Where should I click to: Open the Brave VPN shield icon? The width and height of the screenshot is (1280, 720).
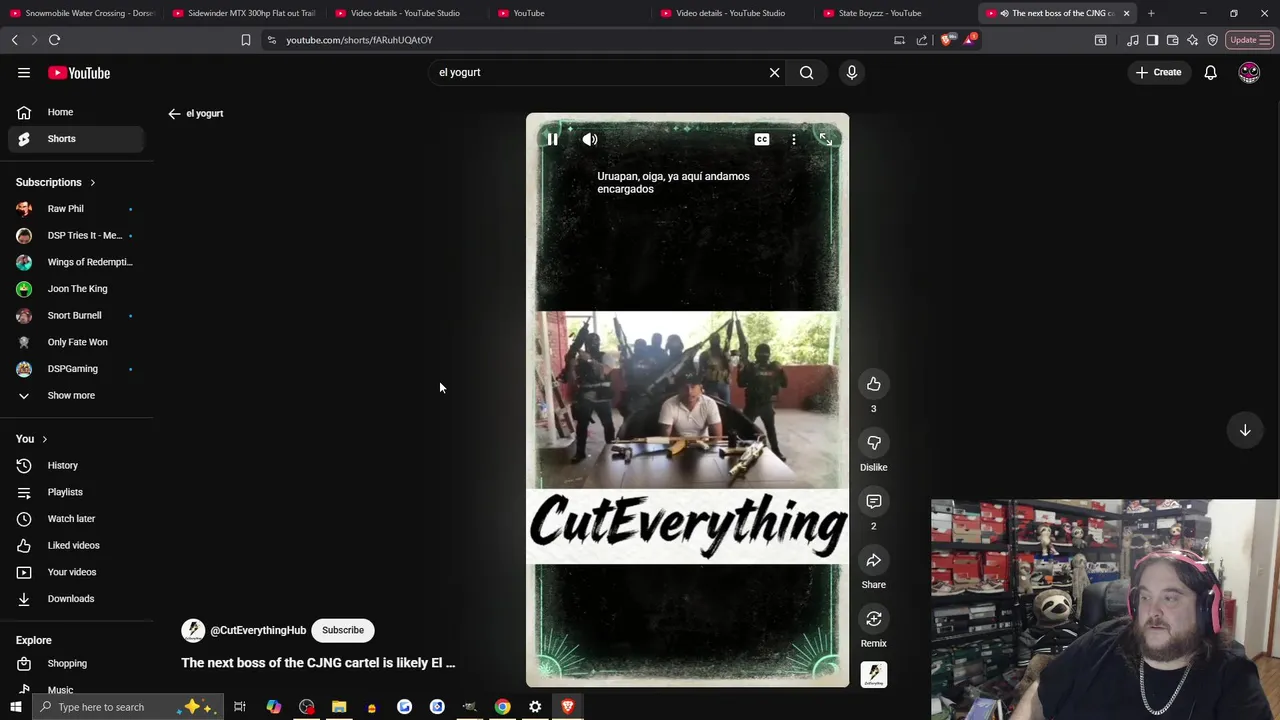pyautogui.click(x=1212, y=40)
